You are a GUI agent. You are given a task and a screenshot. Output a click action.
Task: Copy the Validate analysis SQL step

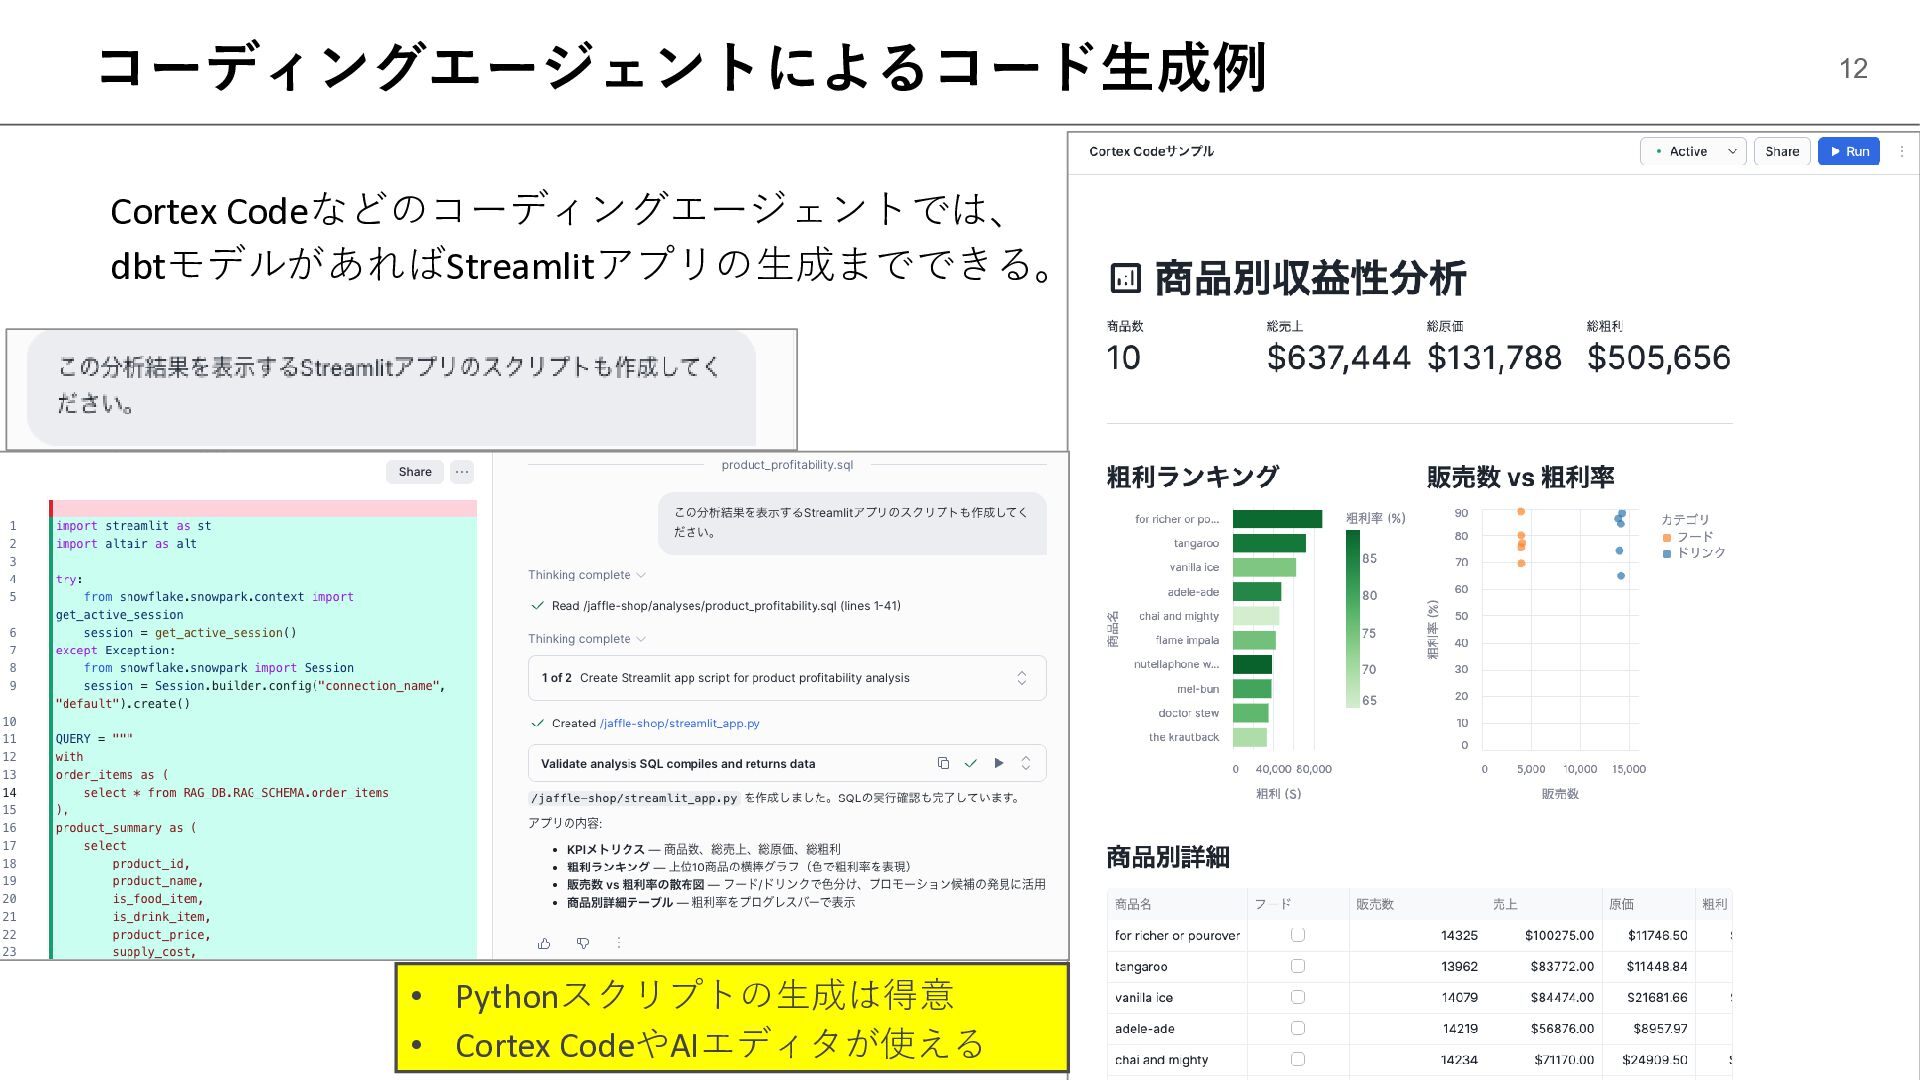[x=943, y=763]
